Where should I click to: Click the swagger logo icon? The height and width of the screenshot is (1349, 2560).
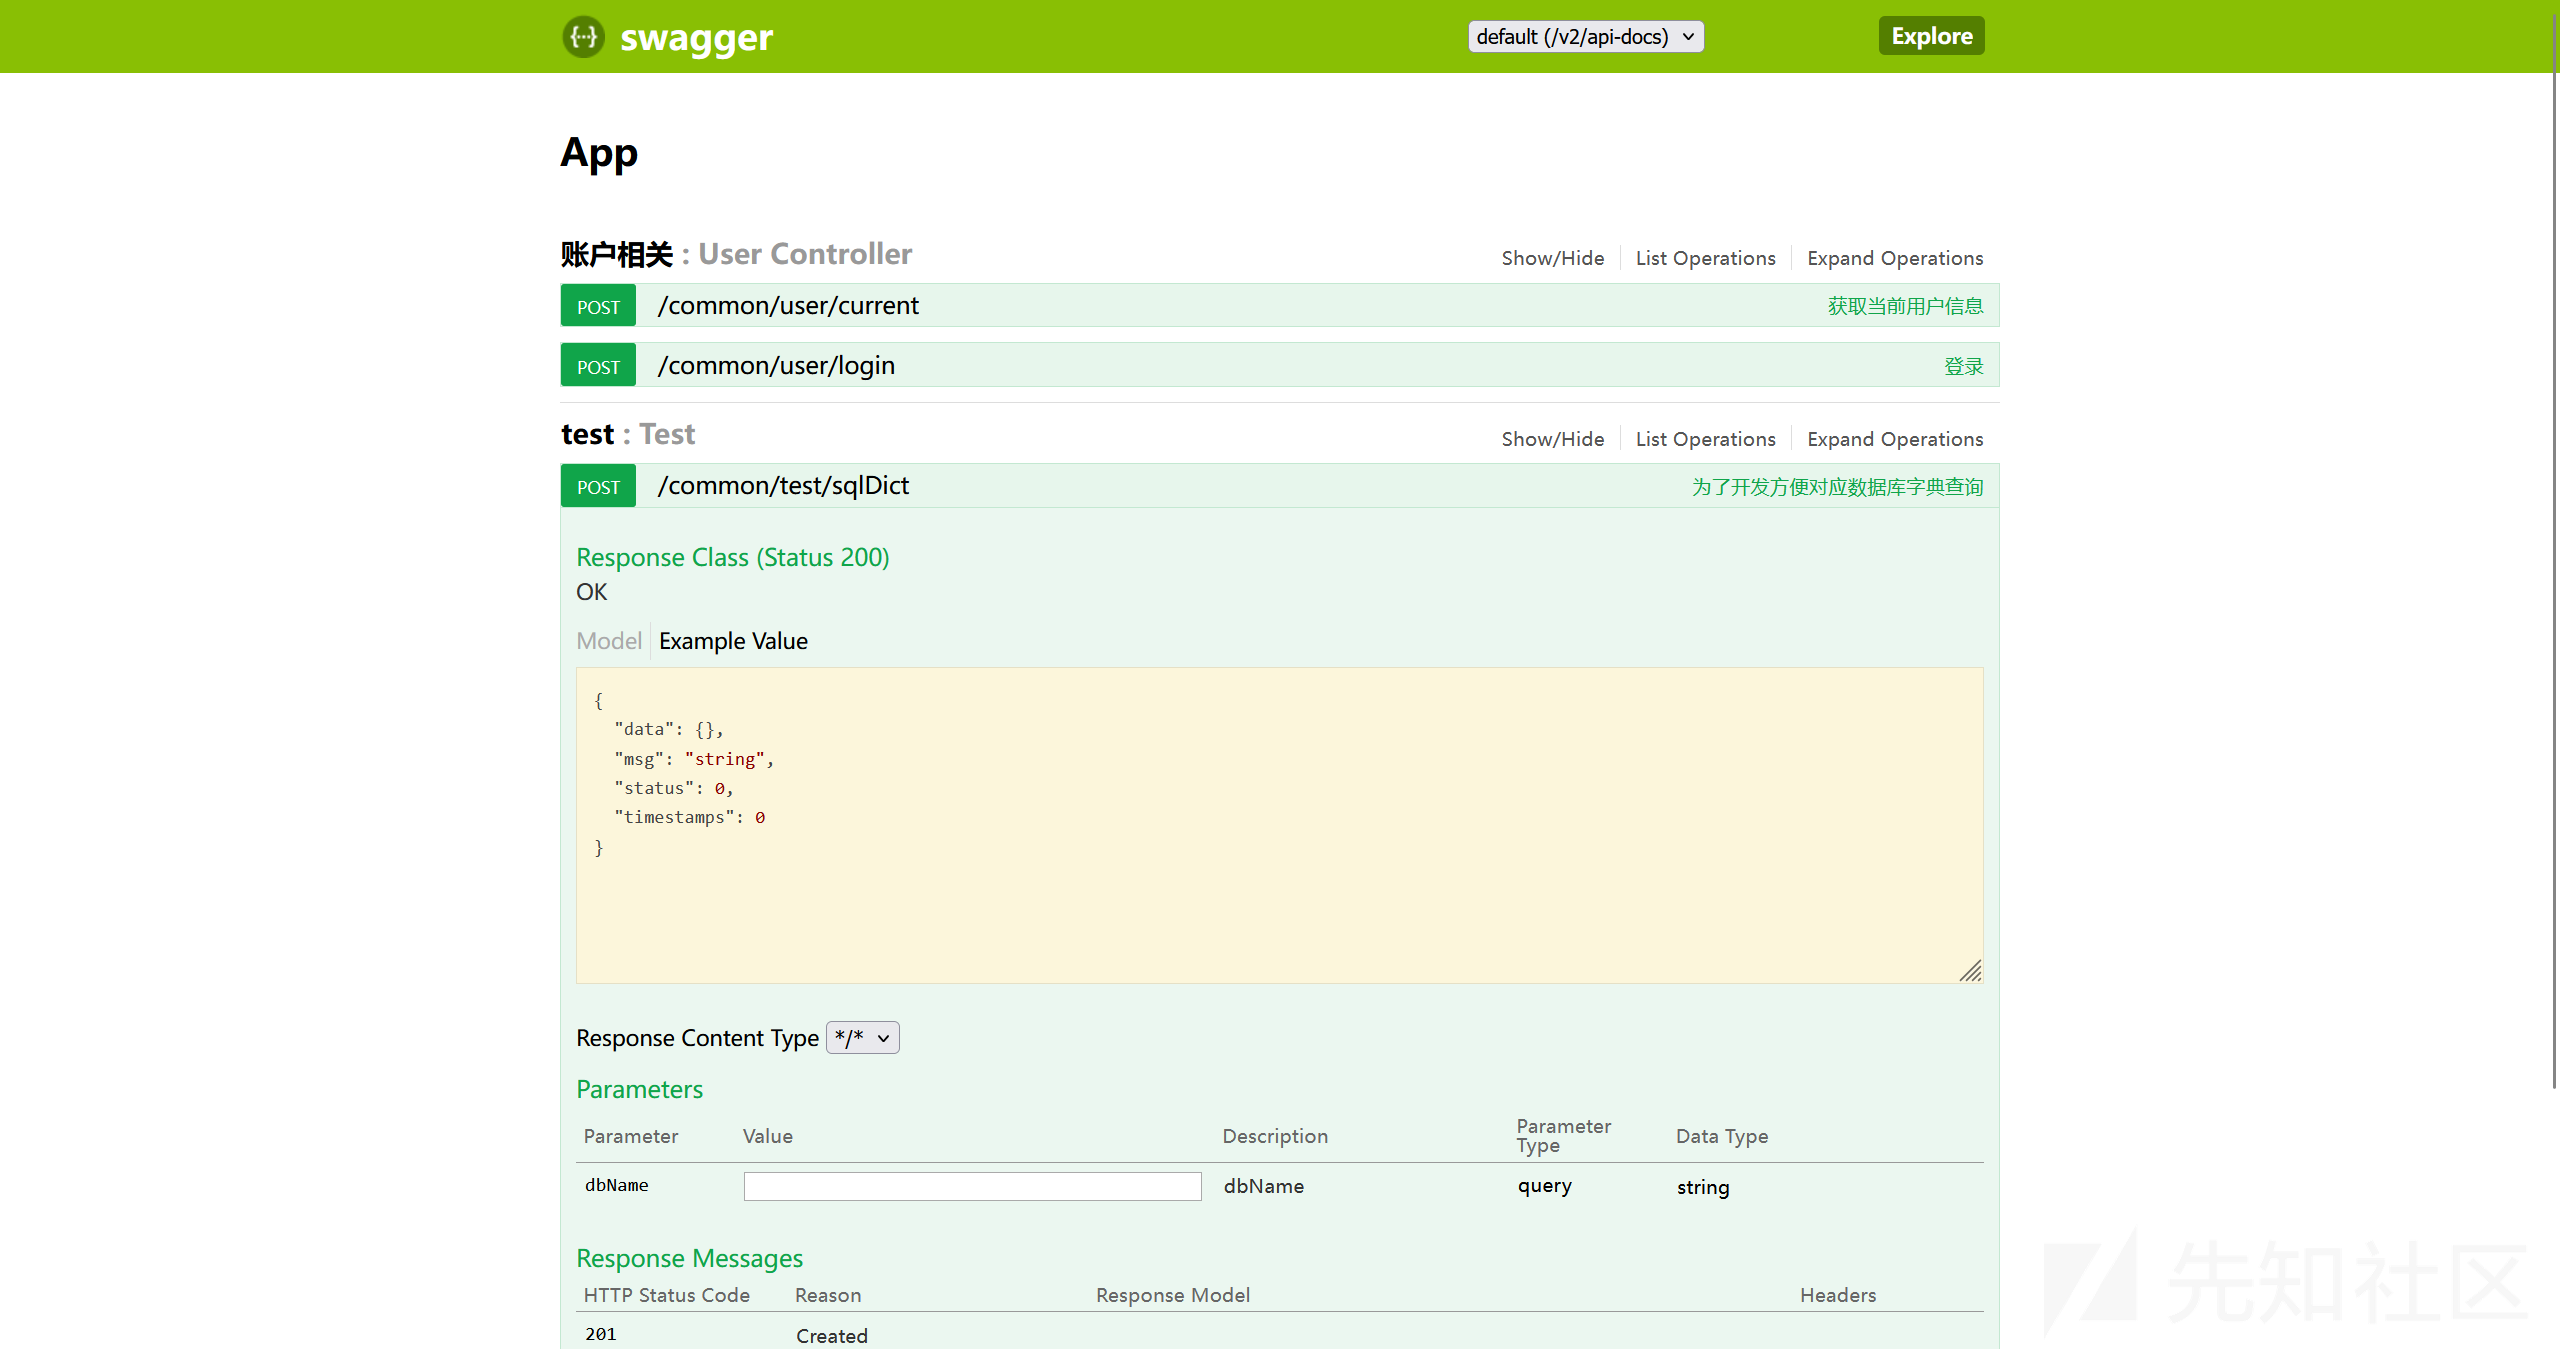[583, 37]
